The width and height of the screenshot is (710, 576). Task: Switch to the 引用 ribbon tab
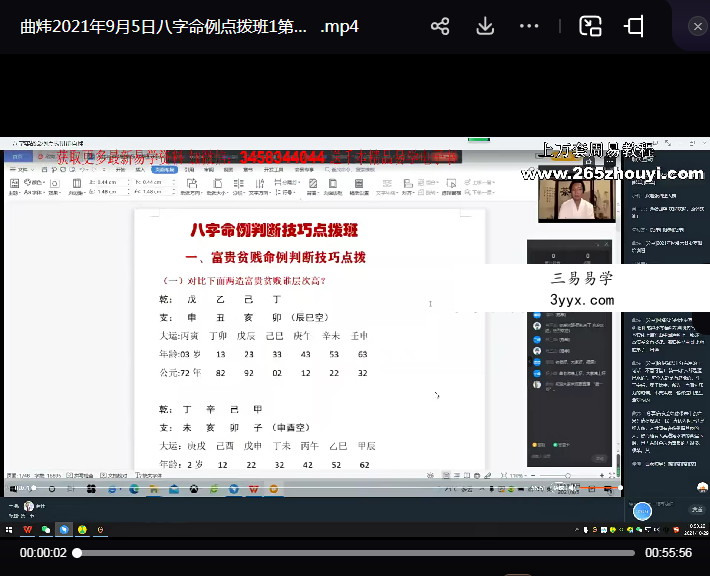[189, 170]
